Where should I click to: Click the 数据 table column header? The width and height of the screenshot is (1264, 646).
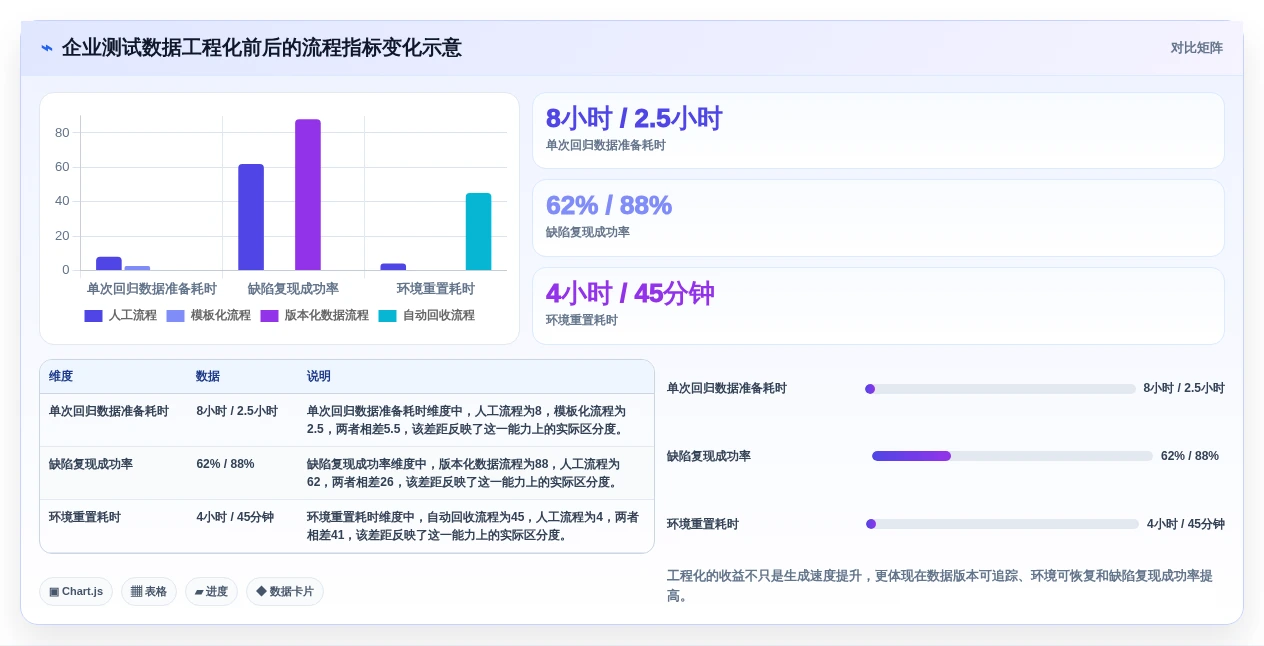pos(208,376)
